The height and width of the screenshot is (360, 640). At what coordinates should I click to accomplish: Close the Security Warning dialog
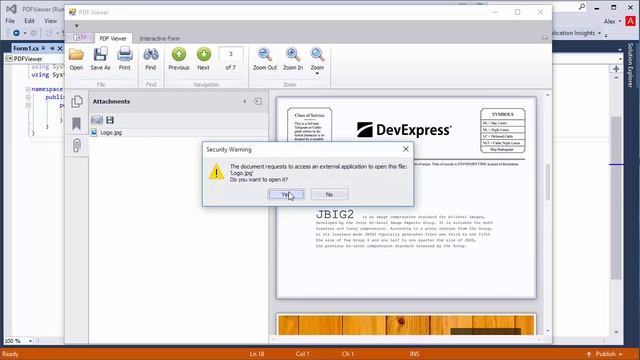coord(406,149)
